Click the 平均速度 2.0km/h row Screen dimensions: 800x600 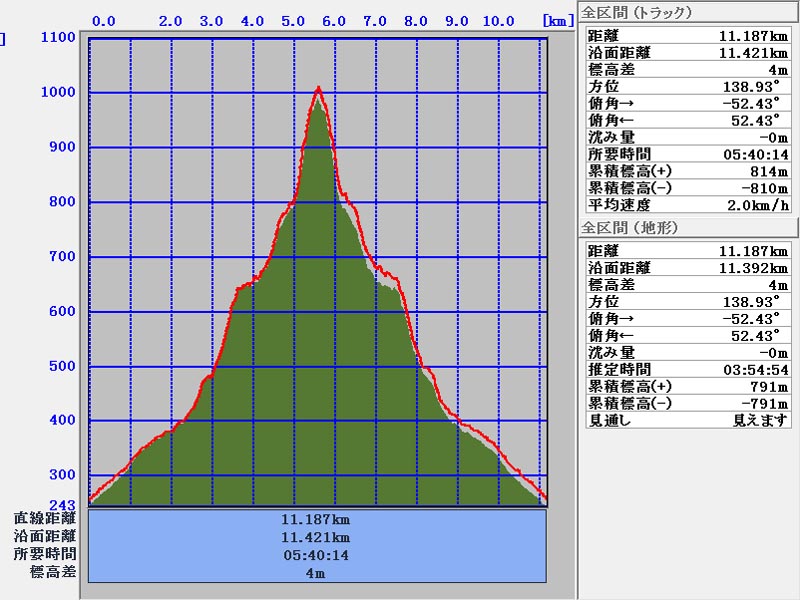[687, 205]
